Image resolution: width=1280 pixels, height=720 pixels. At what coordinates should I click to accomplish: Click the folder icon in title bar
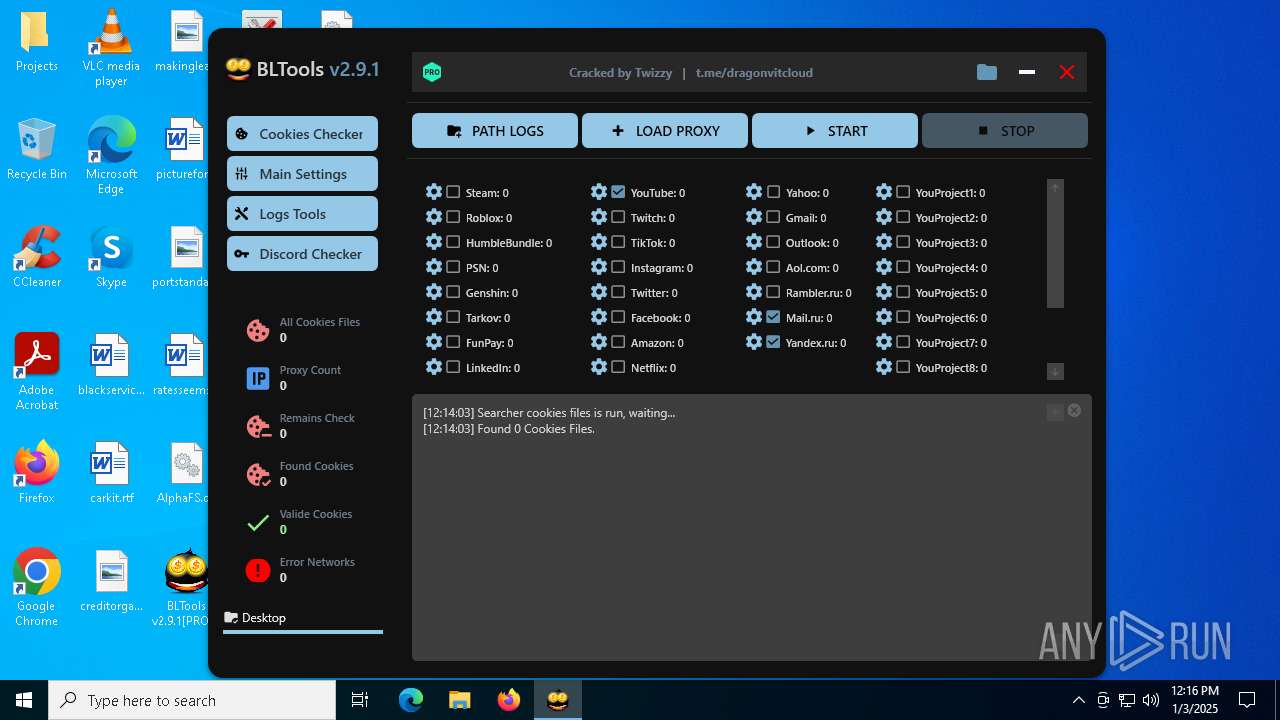[x=987, y=72]
